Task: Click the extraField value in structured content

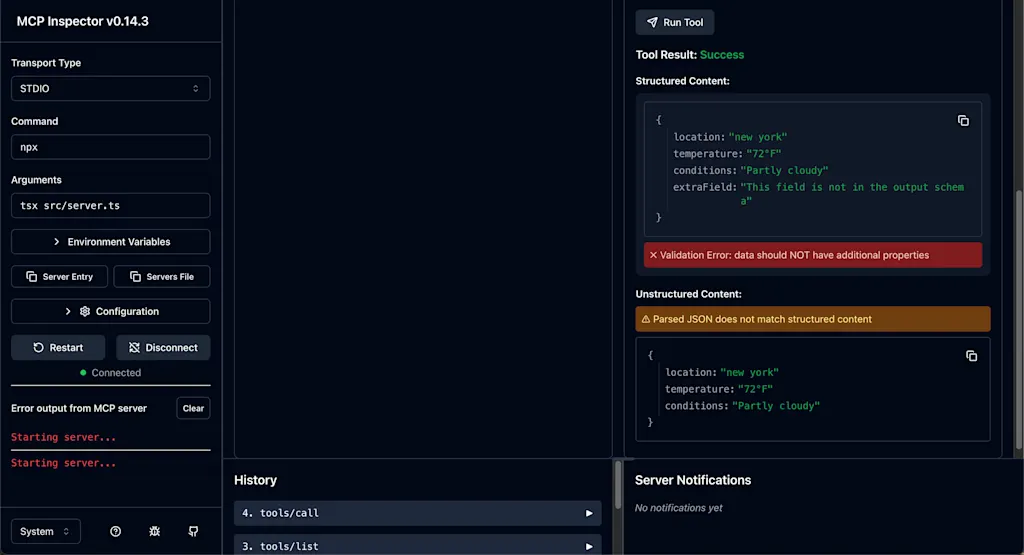Action: (x=852, y=194)
